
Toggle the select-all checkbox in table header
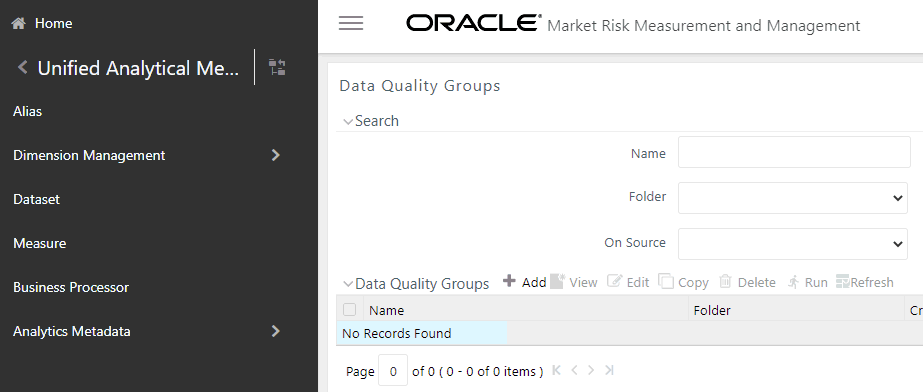(350, 310)
